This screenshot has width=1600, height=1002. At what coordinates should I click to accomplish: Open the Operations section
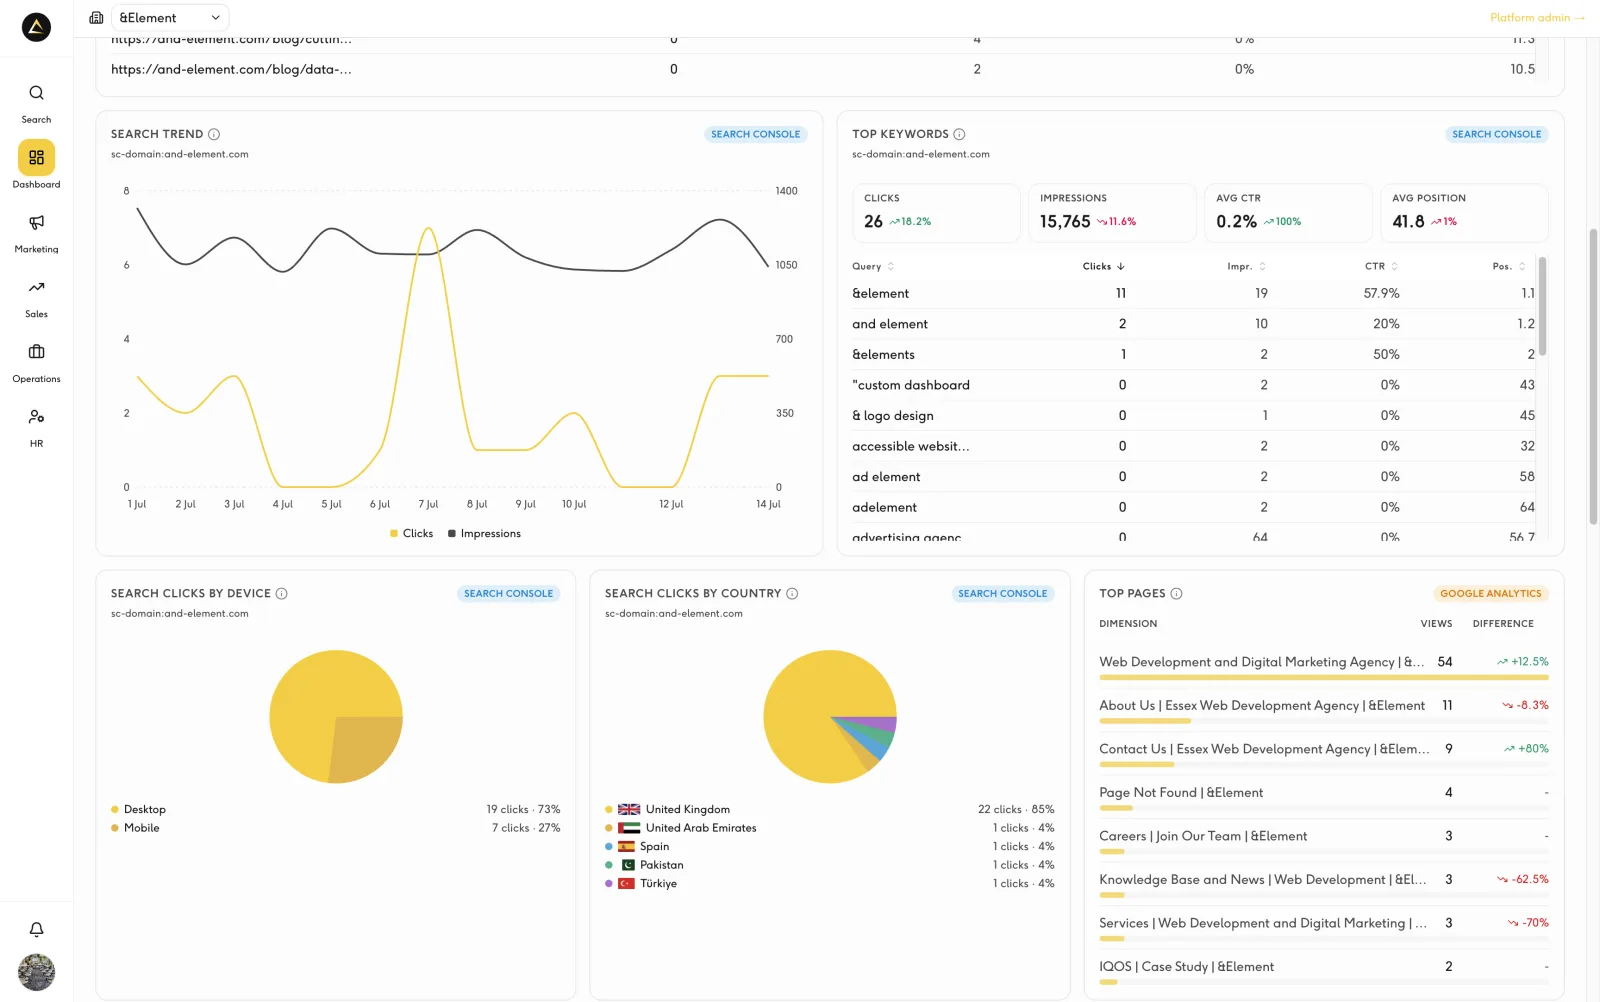tap(36, 363)
